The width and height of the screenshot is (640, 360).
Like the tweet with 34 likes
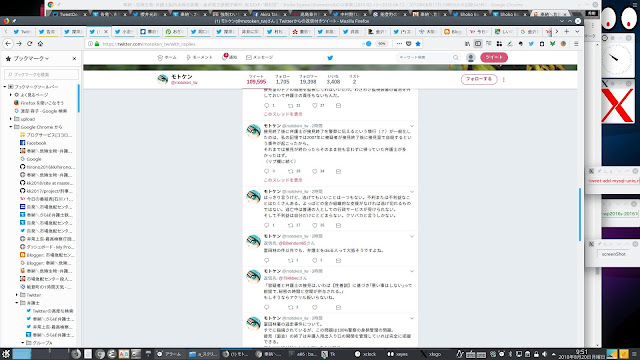click(x=315, y=171)
